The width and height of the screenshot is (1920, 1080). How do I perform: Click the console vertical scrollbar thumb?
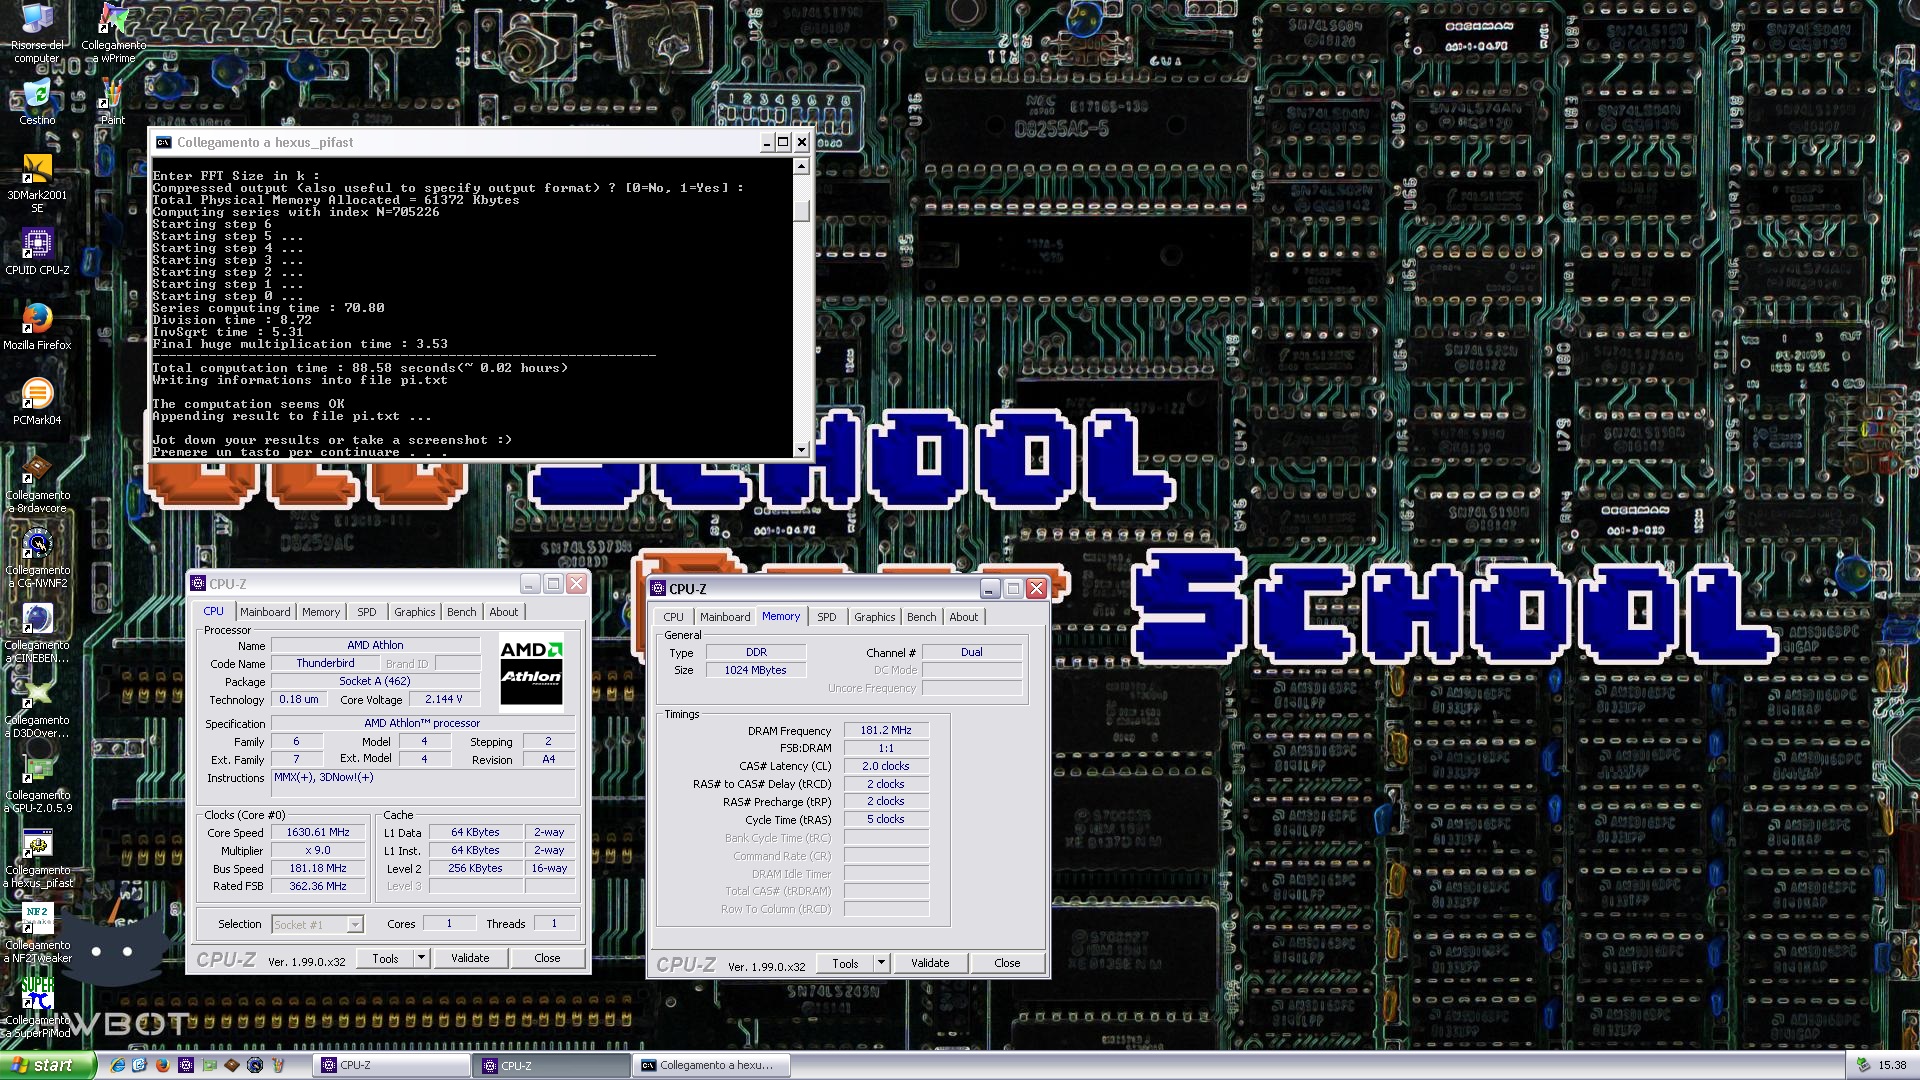pos(801,211)
